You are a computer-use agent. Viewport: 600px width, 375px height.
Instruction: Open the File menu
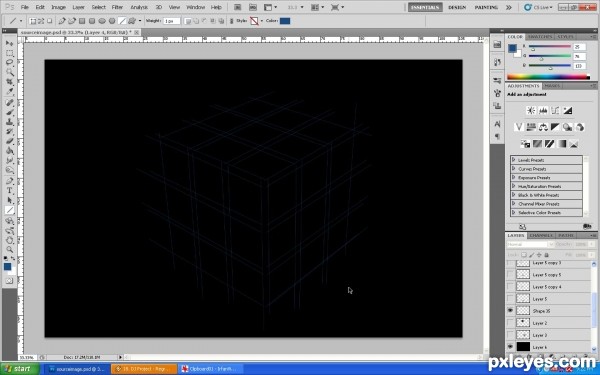pos(24,7)
